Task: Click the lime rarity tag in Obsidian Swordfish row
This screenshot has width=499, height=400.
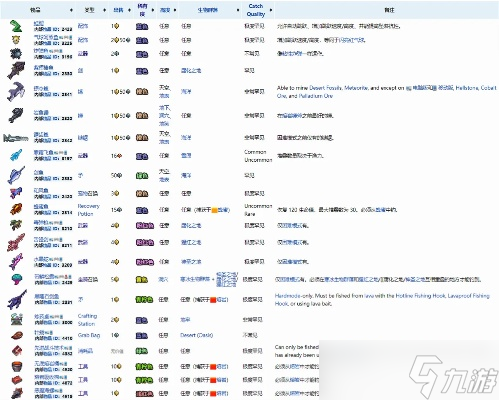Action: (144, 300)
